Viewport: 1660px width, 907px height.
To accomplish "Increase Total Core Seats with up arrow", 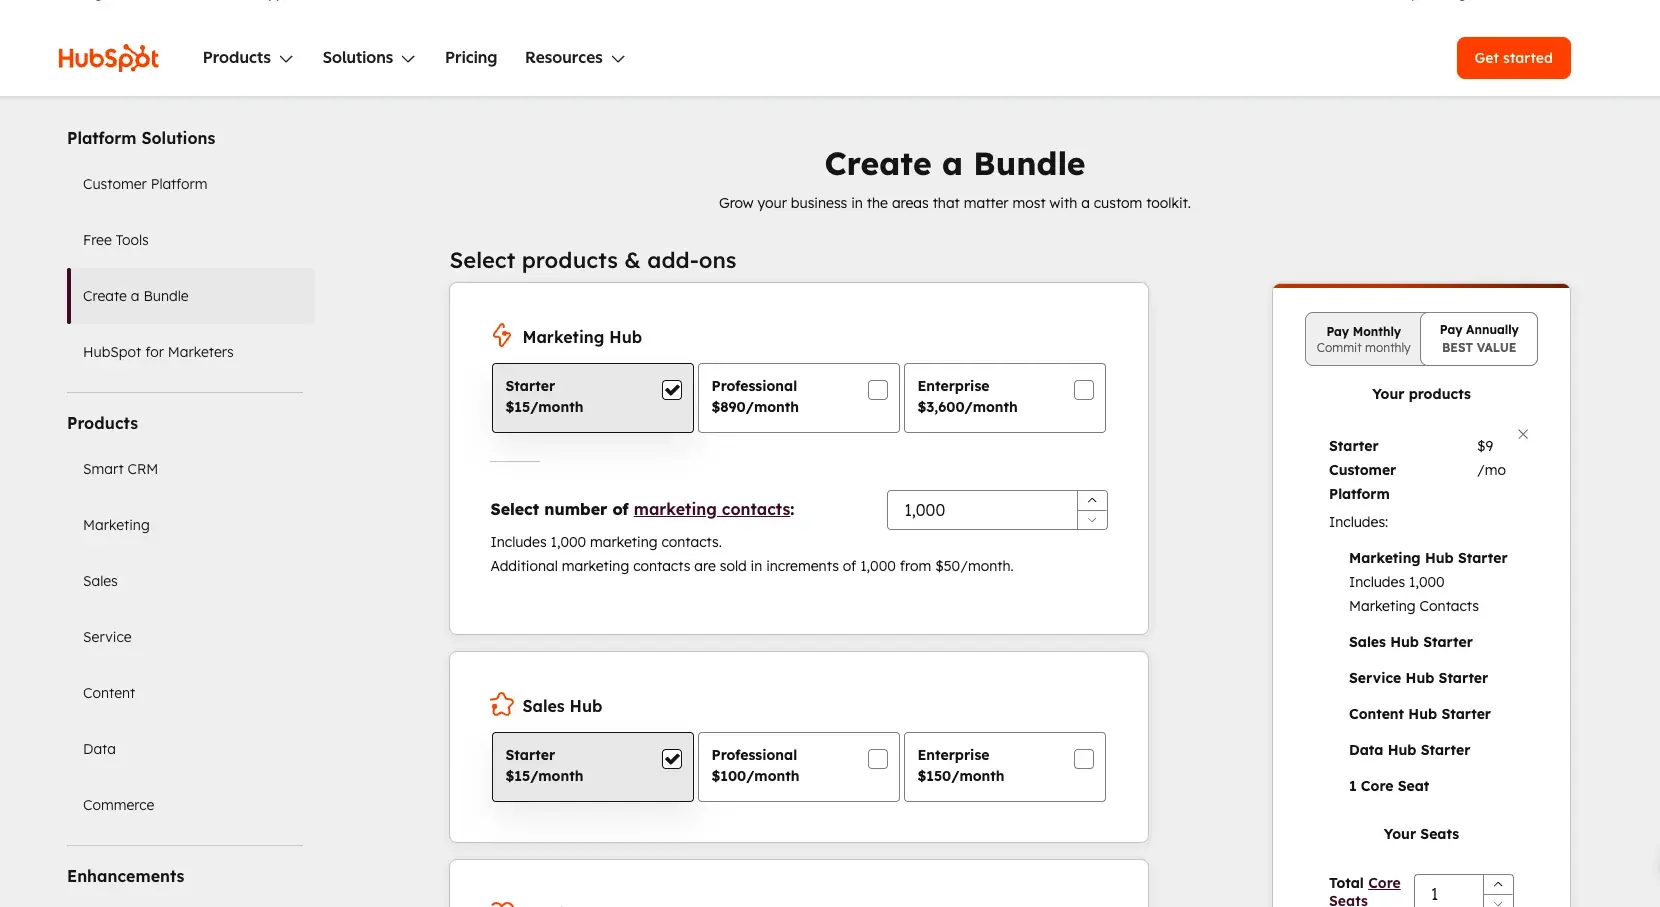I will click(1498, 884).
